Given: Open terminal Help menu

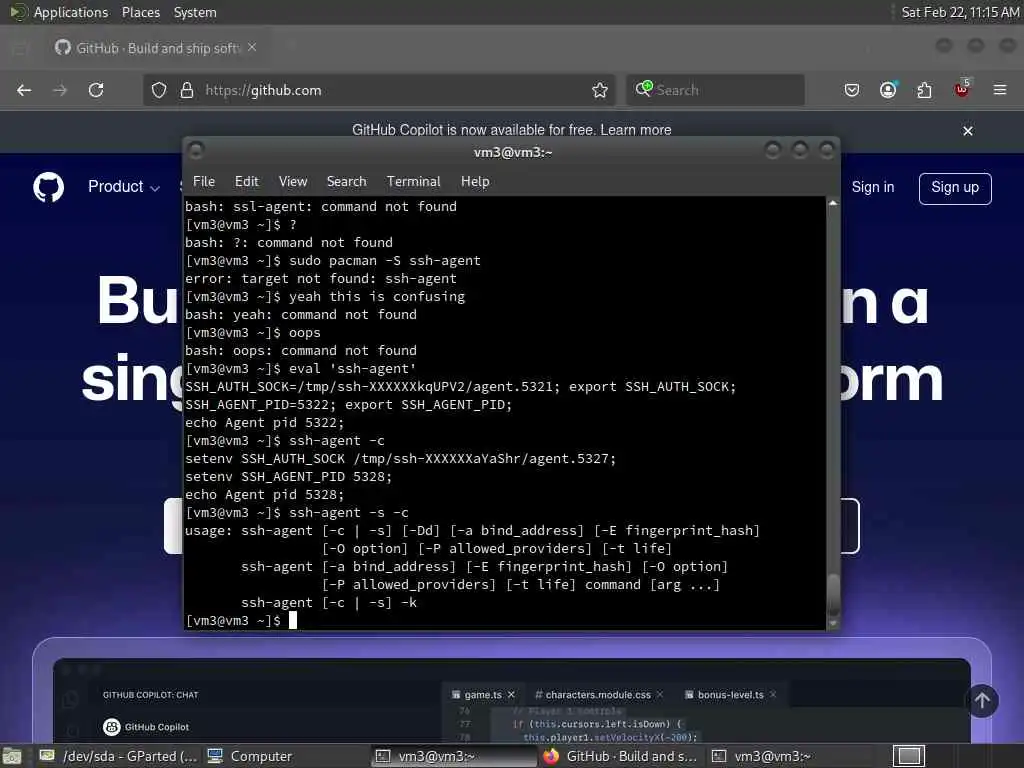Looking at the screenshot, I should point(475,182).
